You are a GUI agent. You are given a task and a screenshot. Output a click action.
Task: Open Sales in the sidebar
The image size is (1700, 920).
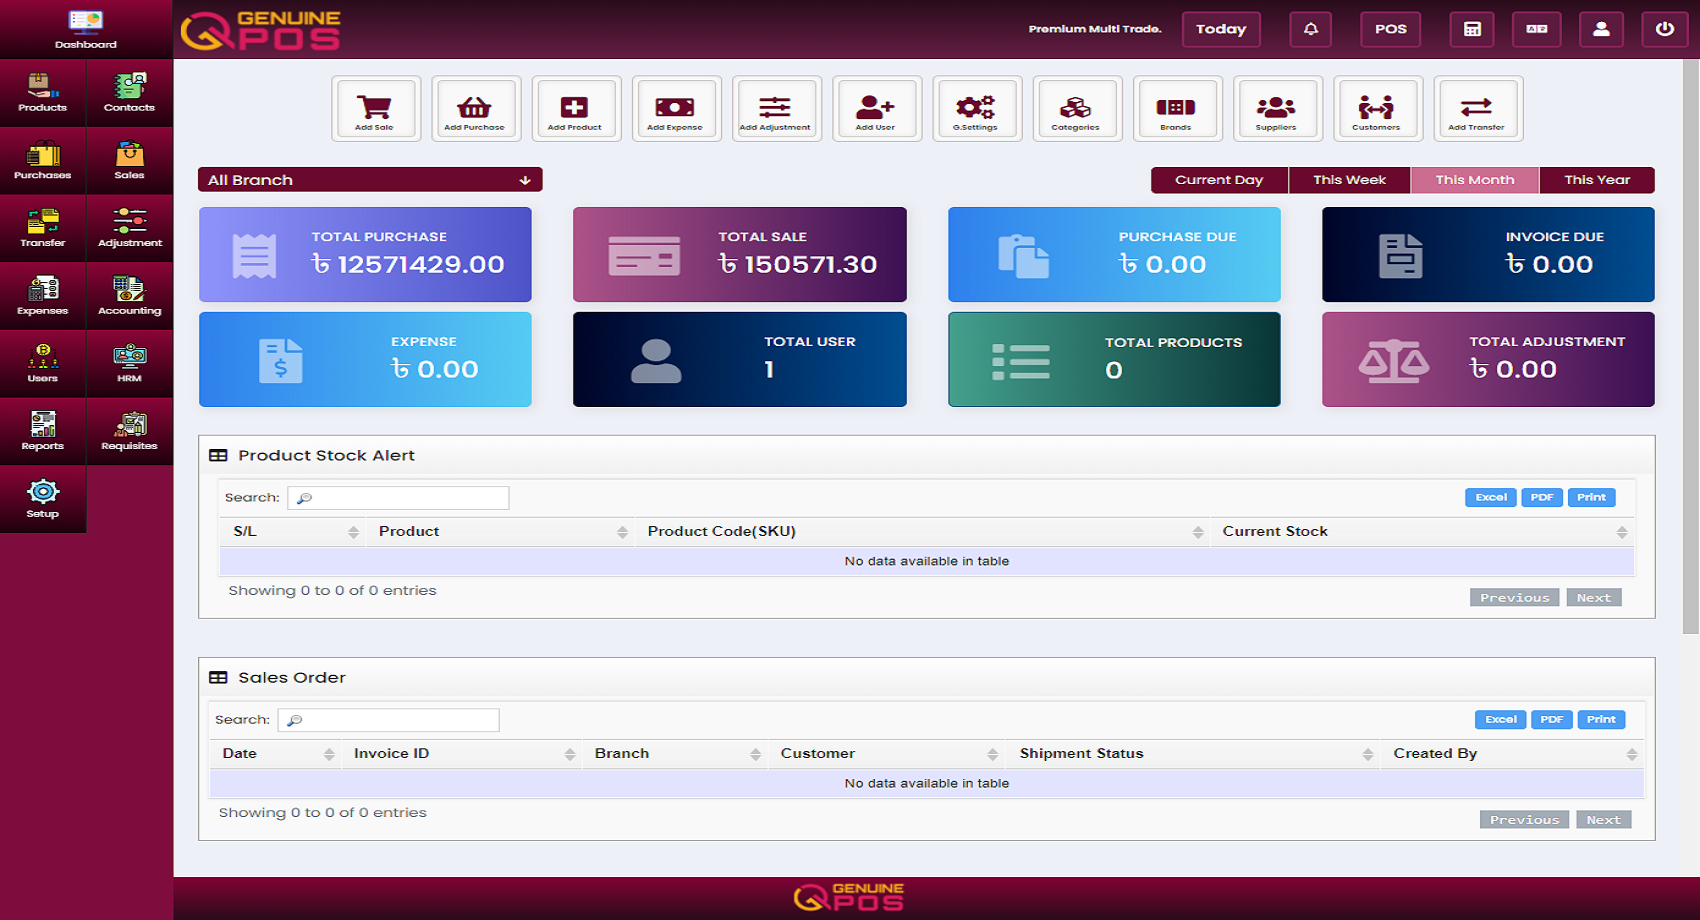click(130, 161)
